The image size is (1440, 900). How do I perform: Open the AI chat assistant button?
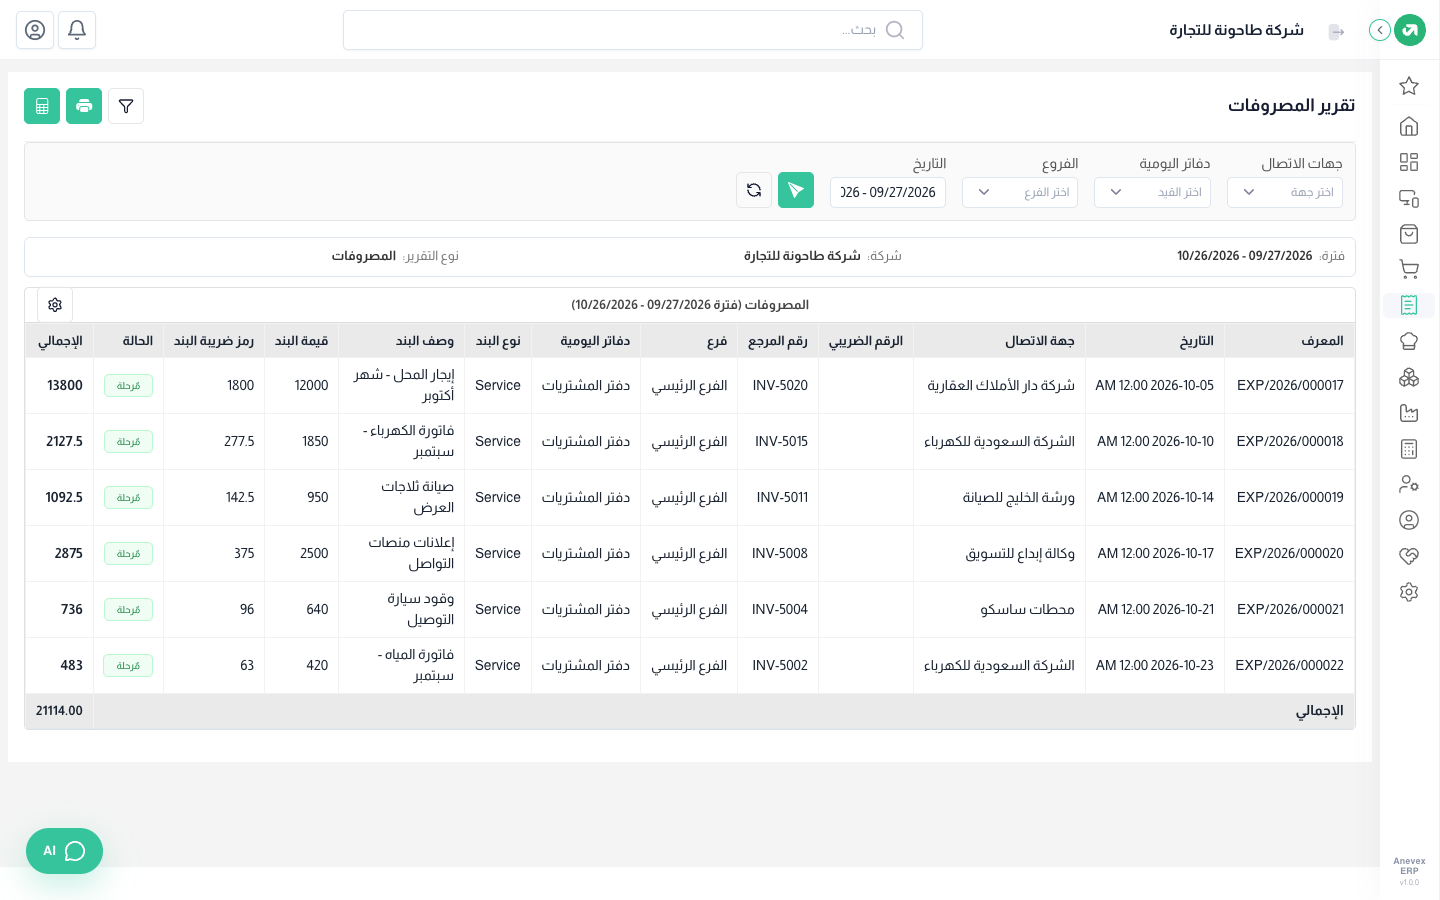[x=64, y=851]
